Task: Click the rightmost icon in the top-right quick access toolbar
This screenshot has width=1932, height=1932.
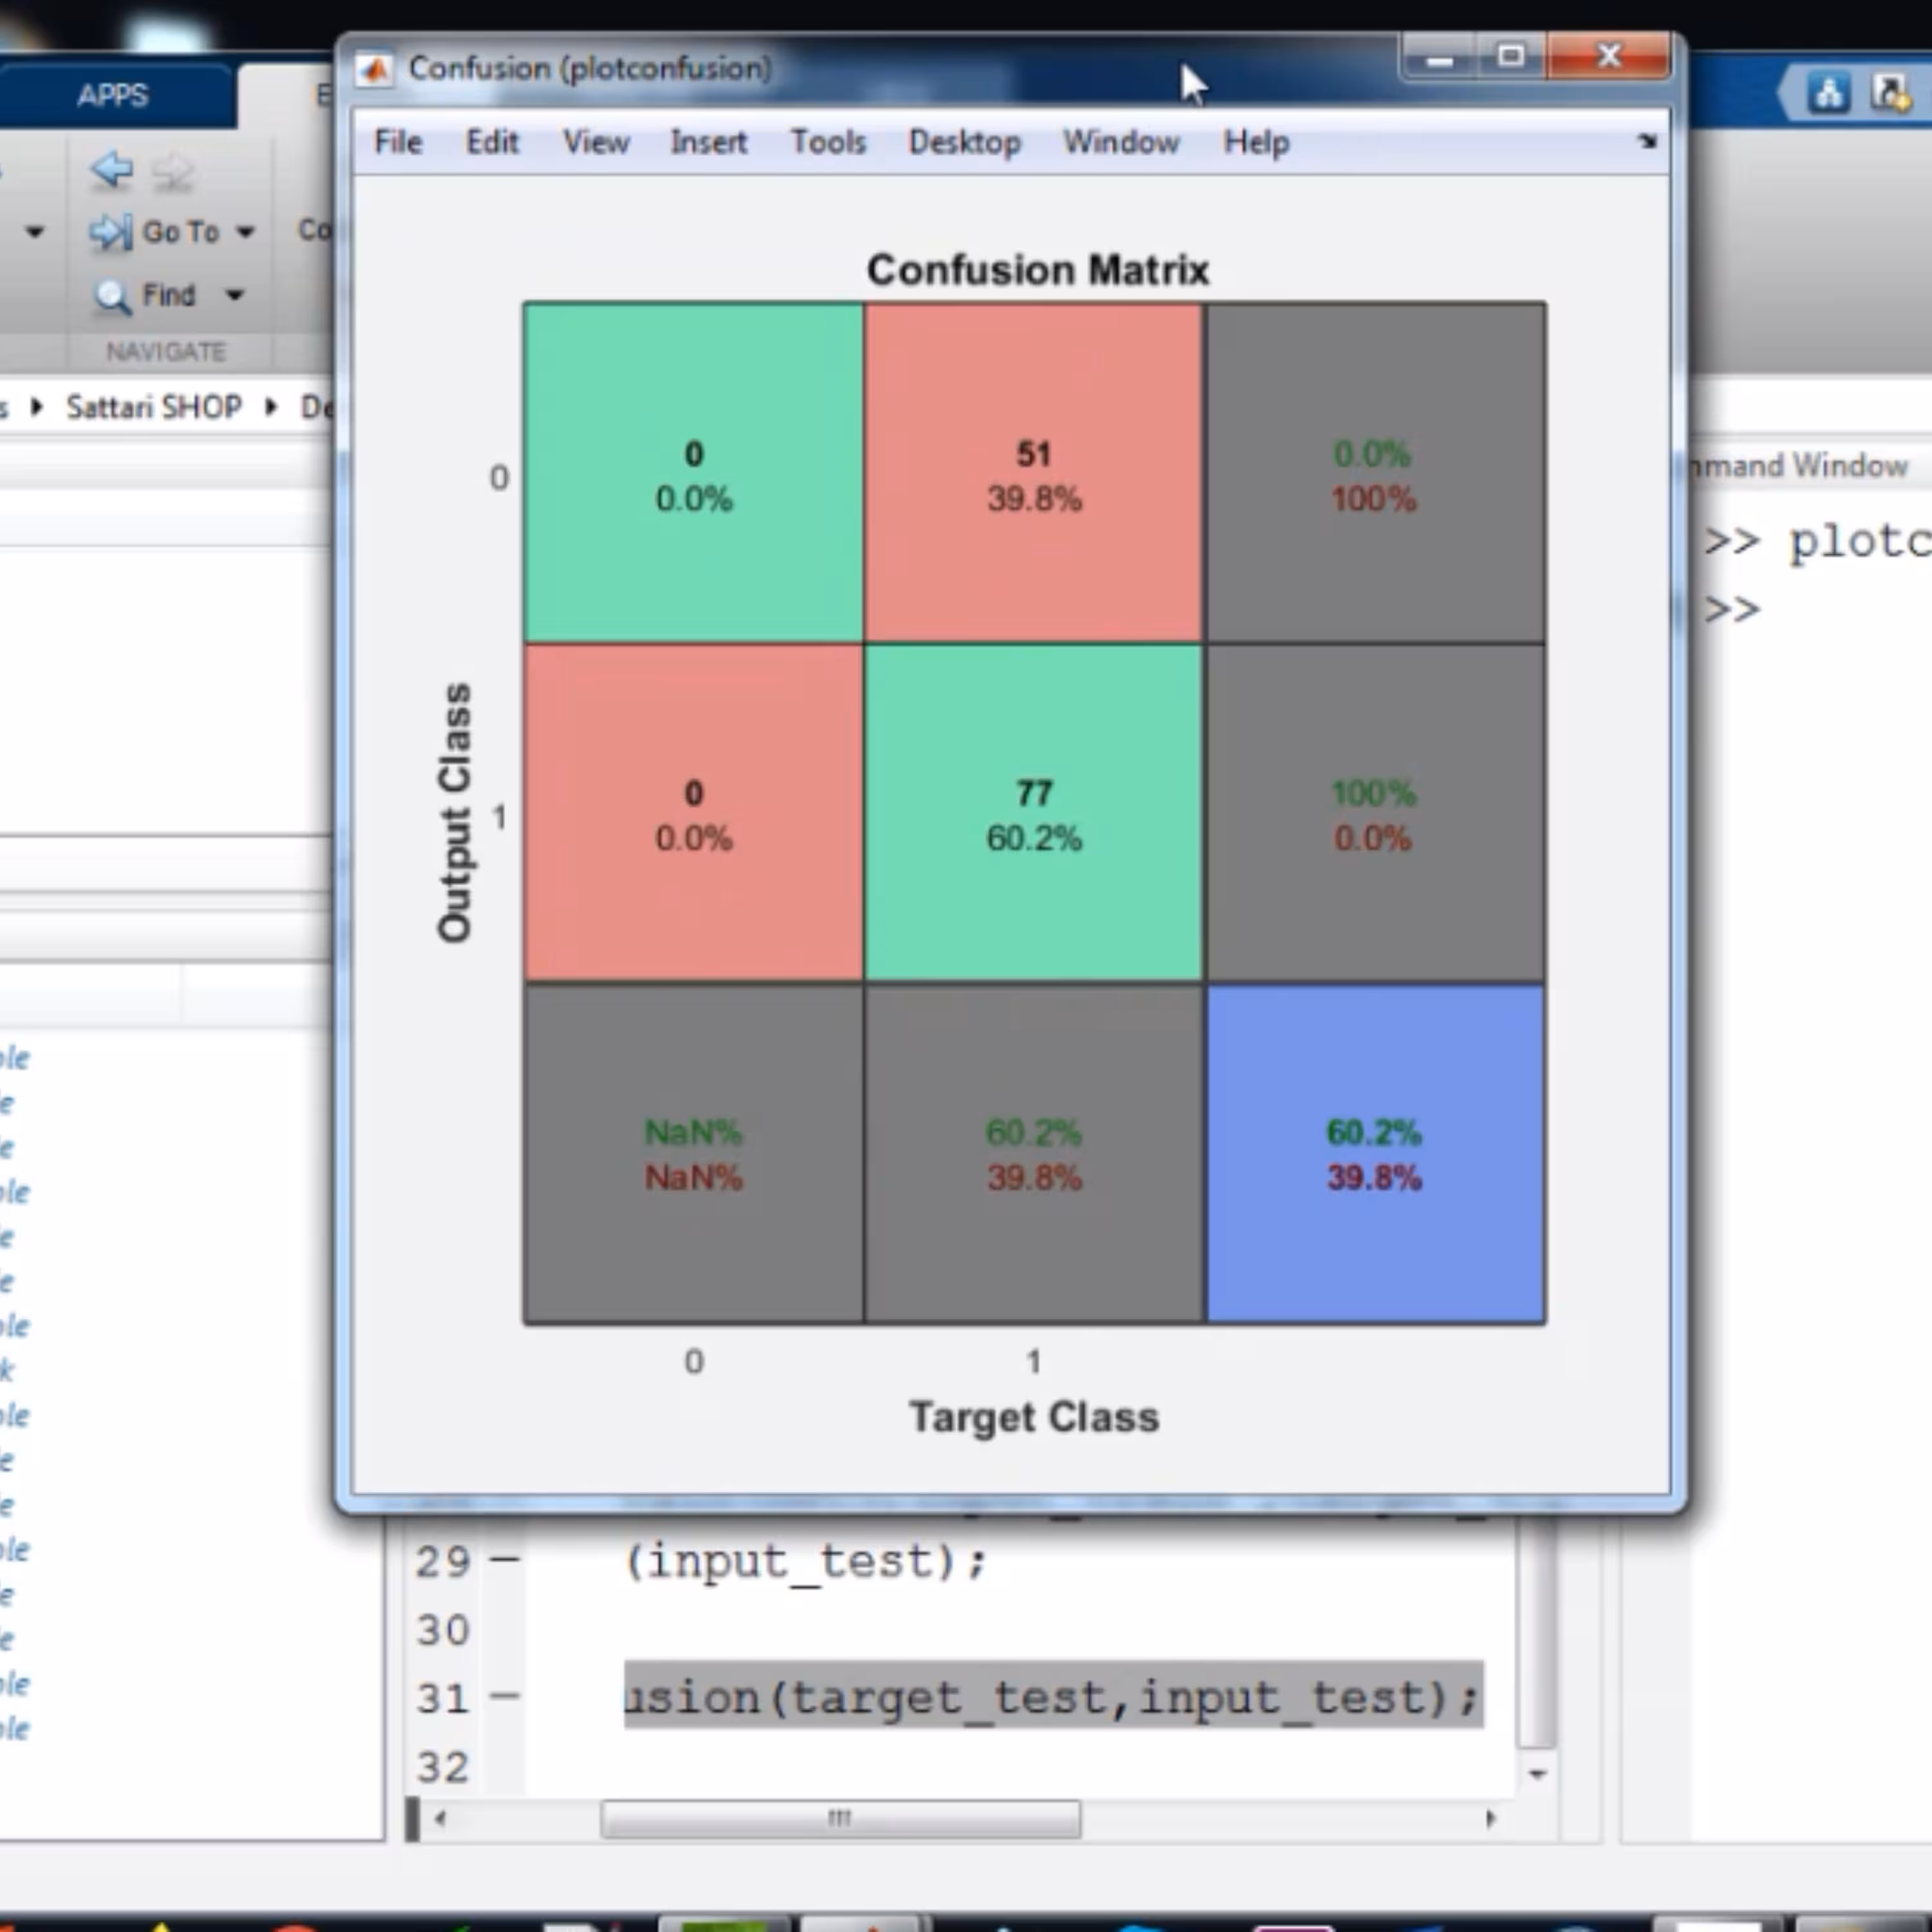Action: 1890,94
